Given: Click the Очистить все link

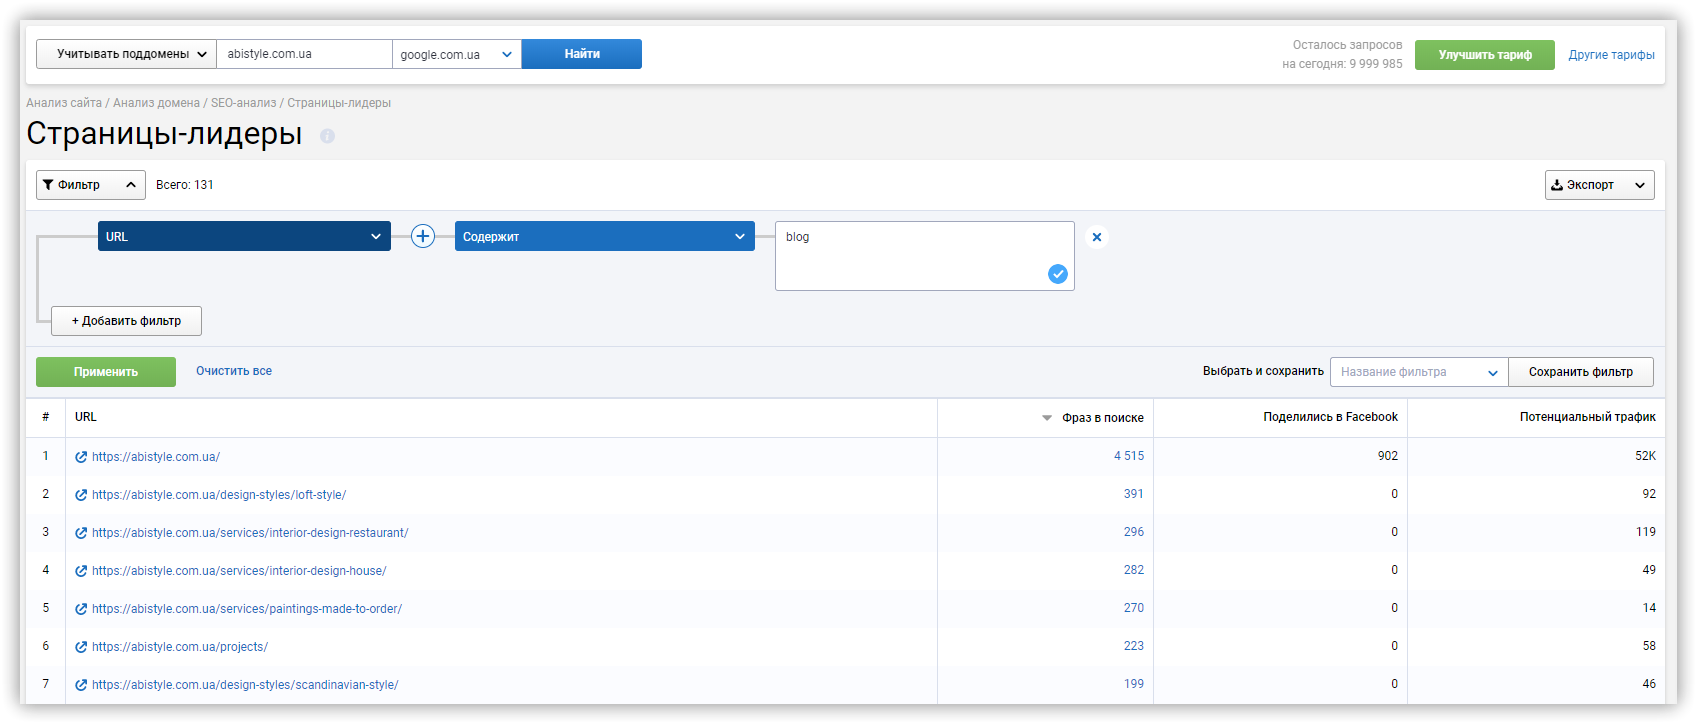Looking at the screenshot, I should pyautogui.click(x=234, y=371).
